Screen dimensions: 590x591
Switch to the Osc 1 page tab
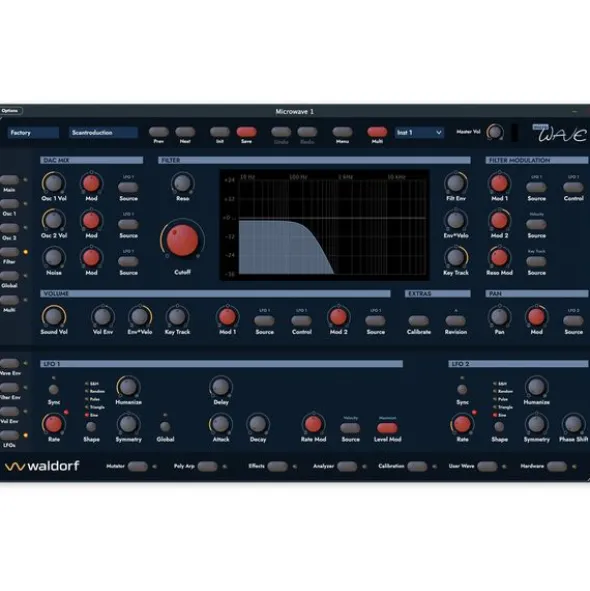(x=9, y=204)
